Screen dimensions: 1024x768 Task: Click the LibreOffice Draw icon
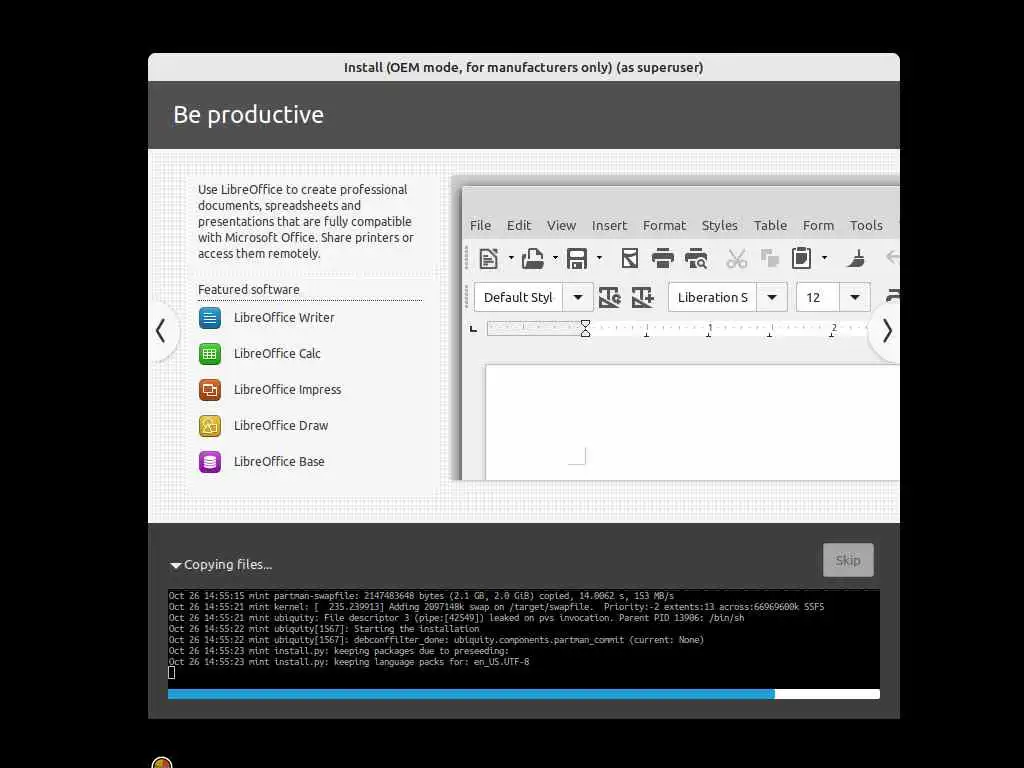coord(210,426)
